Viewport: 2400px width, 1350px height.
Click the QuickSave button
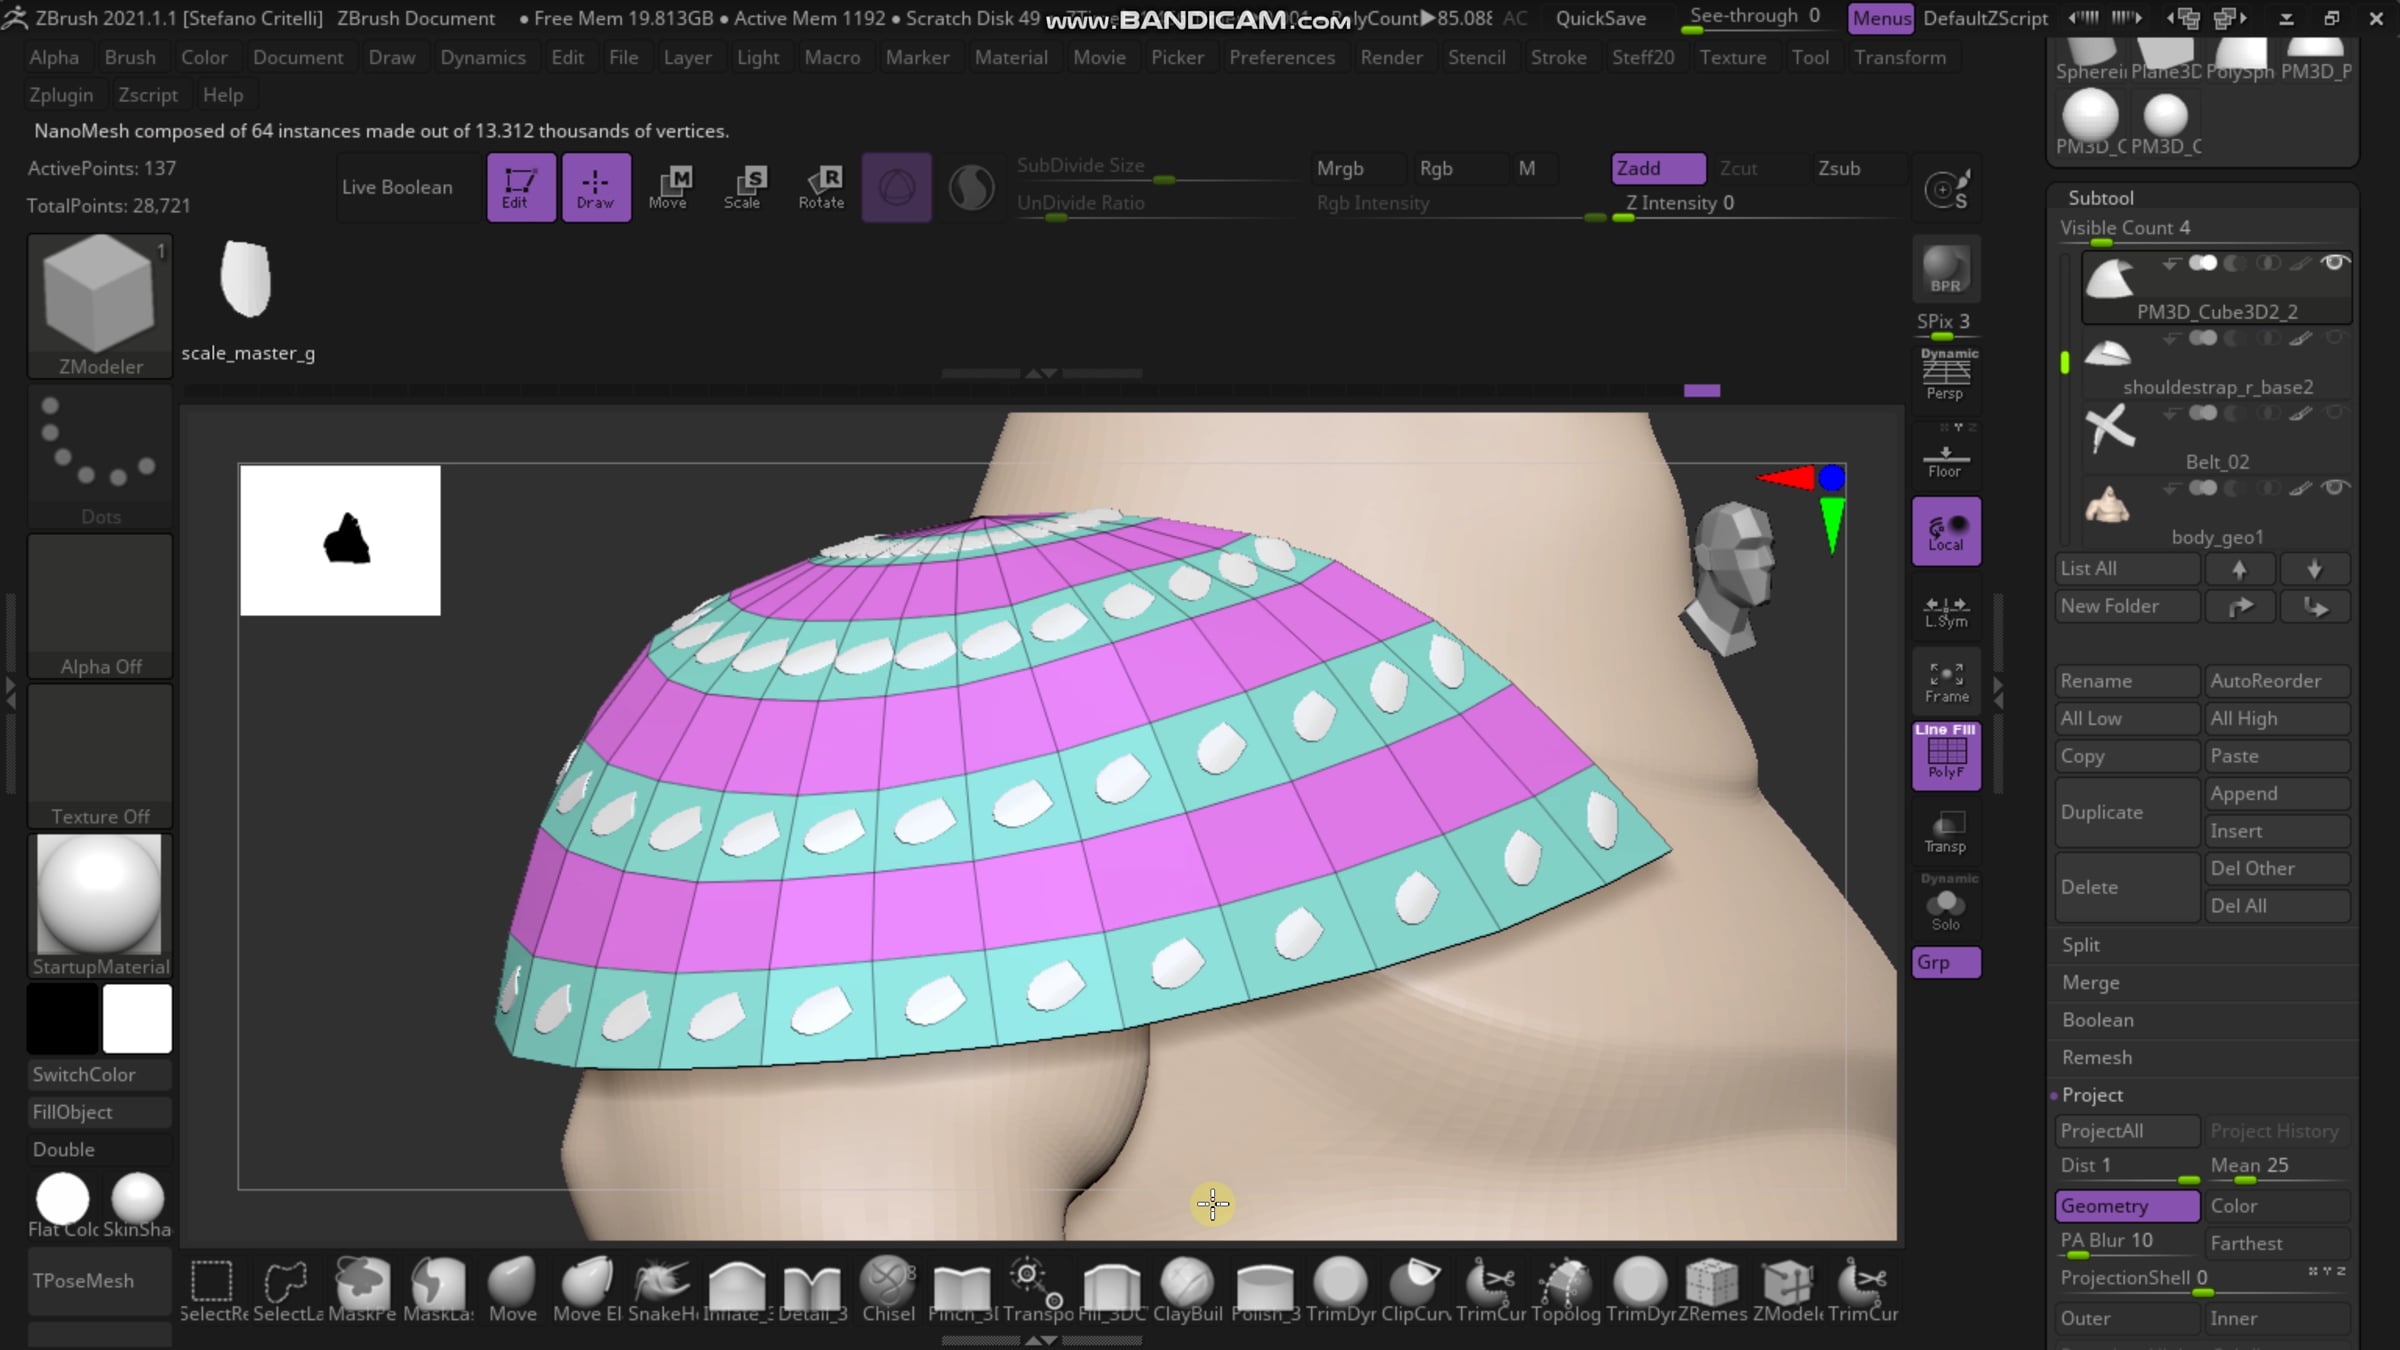[1600, 18]
